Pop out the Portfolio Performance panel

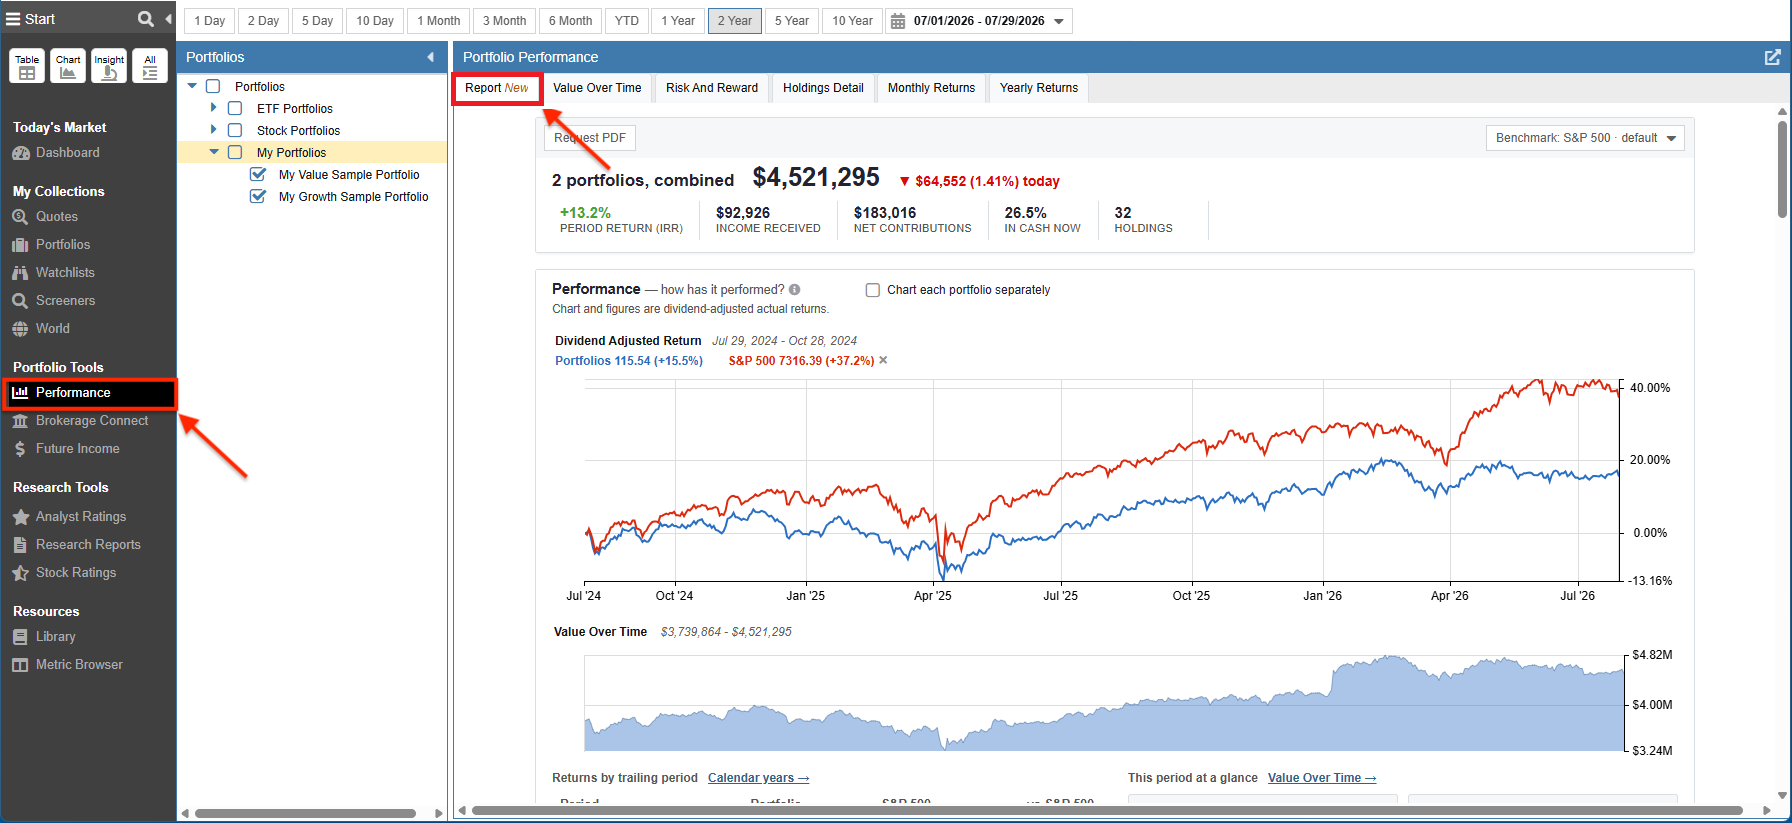[x=1772, y=57]
